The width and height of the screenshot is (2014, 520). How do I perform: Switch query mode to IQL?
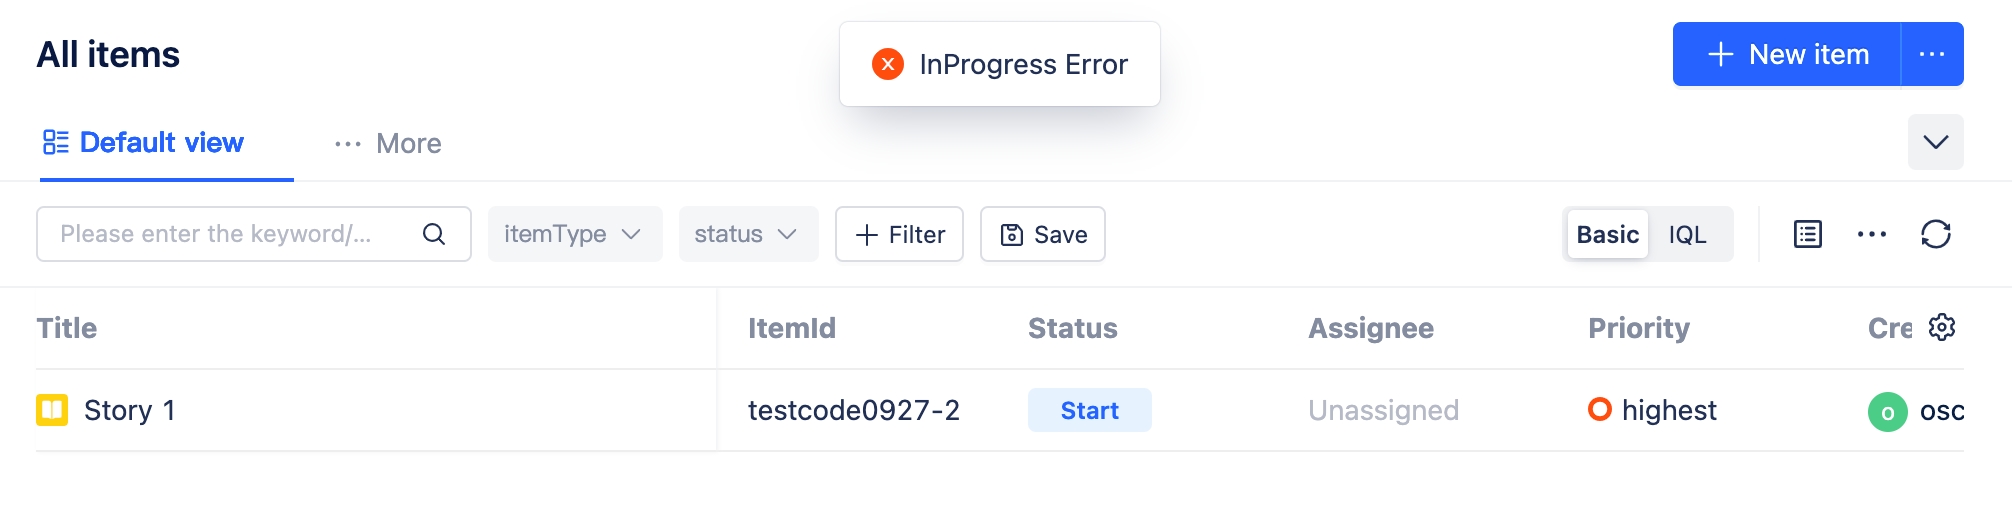click(1688, 234)
